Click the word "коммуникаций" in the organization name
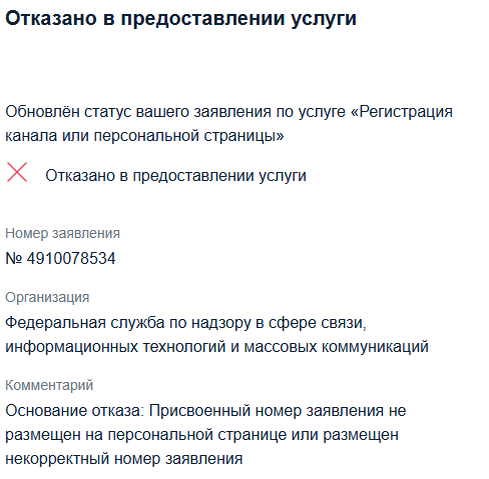The width and height of the screenshot is (489, 479). click(x=375, y=347)
